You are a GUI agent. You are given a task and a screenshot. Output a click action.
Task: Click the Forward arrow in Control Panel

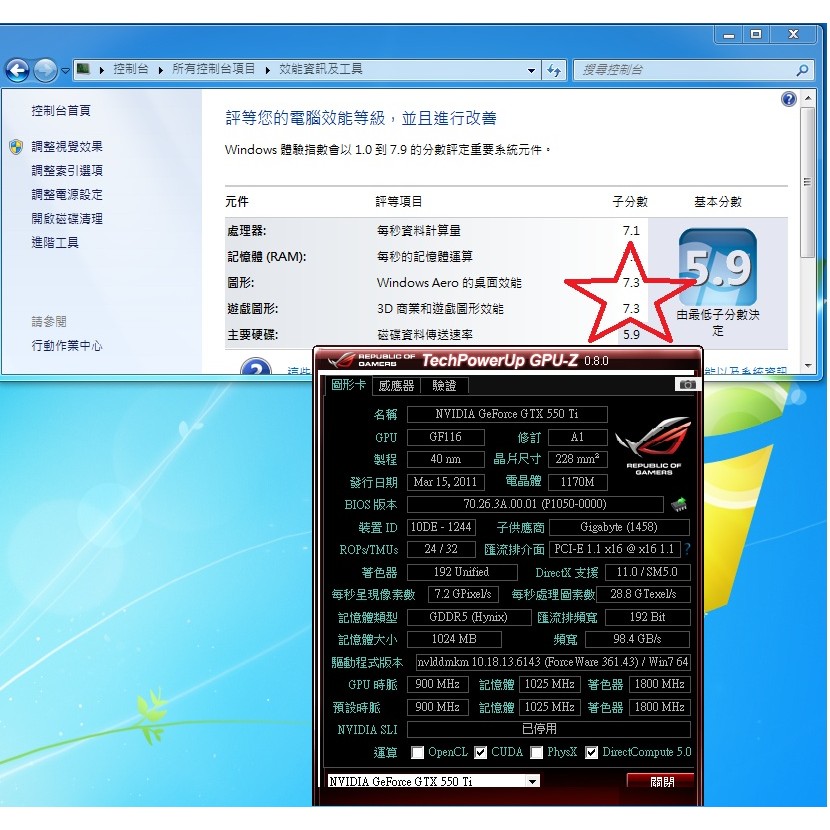[x=46, y=70]
